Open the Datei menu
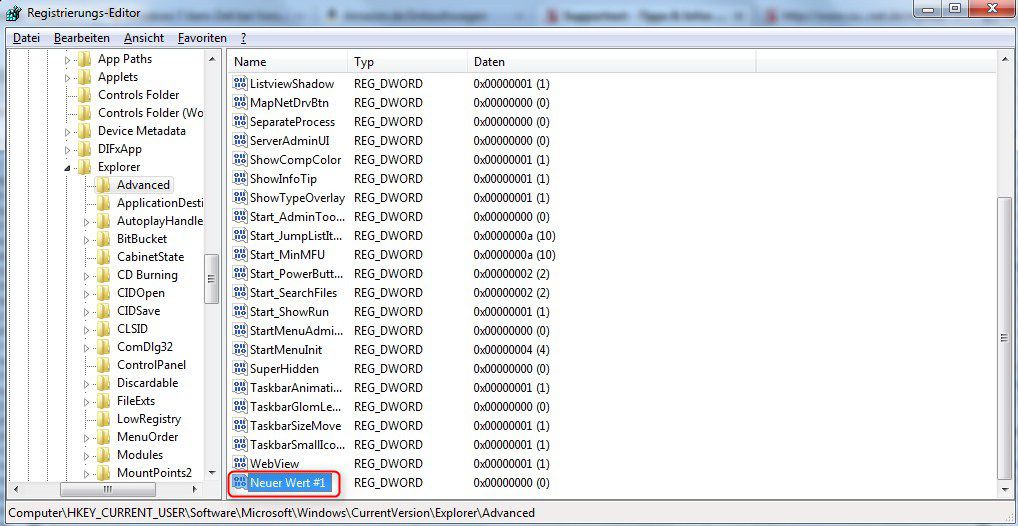This screenshot has width=1018, height=526. [26, 37]
